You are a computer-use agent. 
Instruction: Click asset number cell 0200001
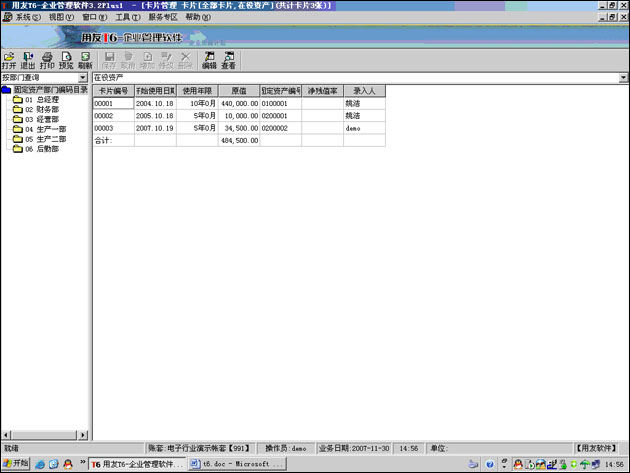click(x=280, y=116)
